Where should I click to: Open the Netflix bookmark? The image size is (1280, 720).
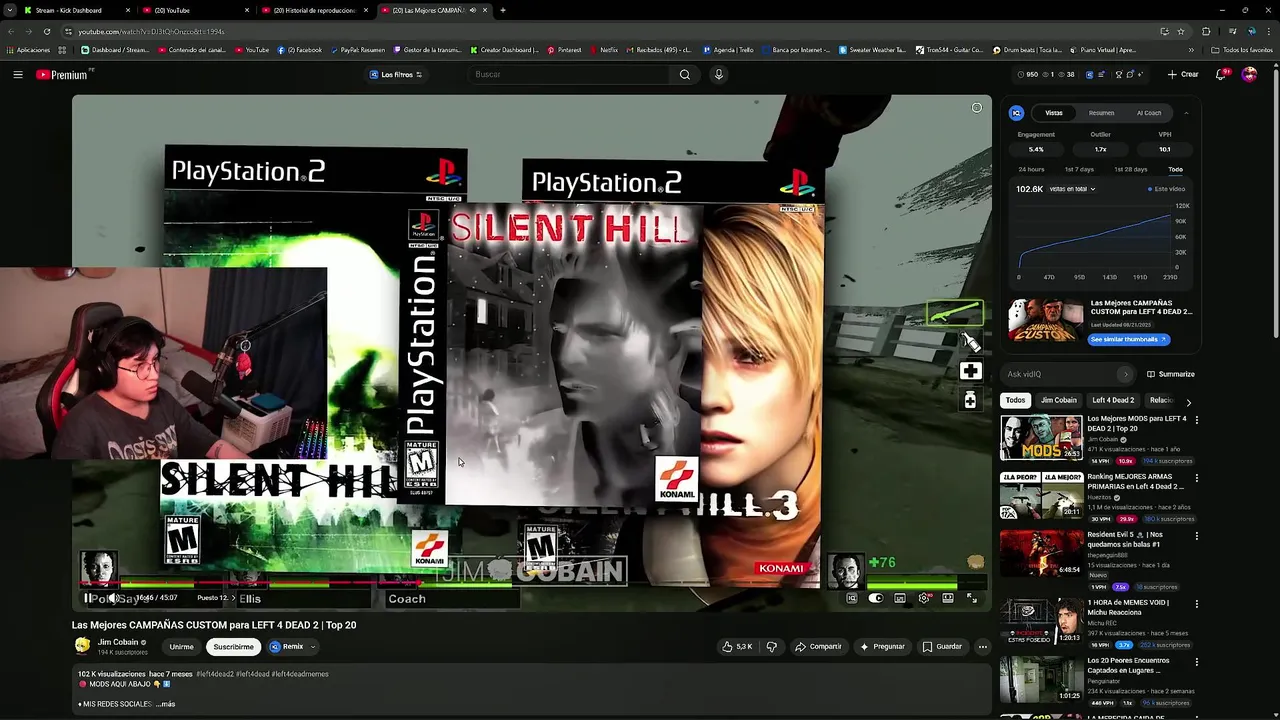click(603, 50)
